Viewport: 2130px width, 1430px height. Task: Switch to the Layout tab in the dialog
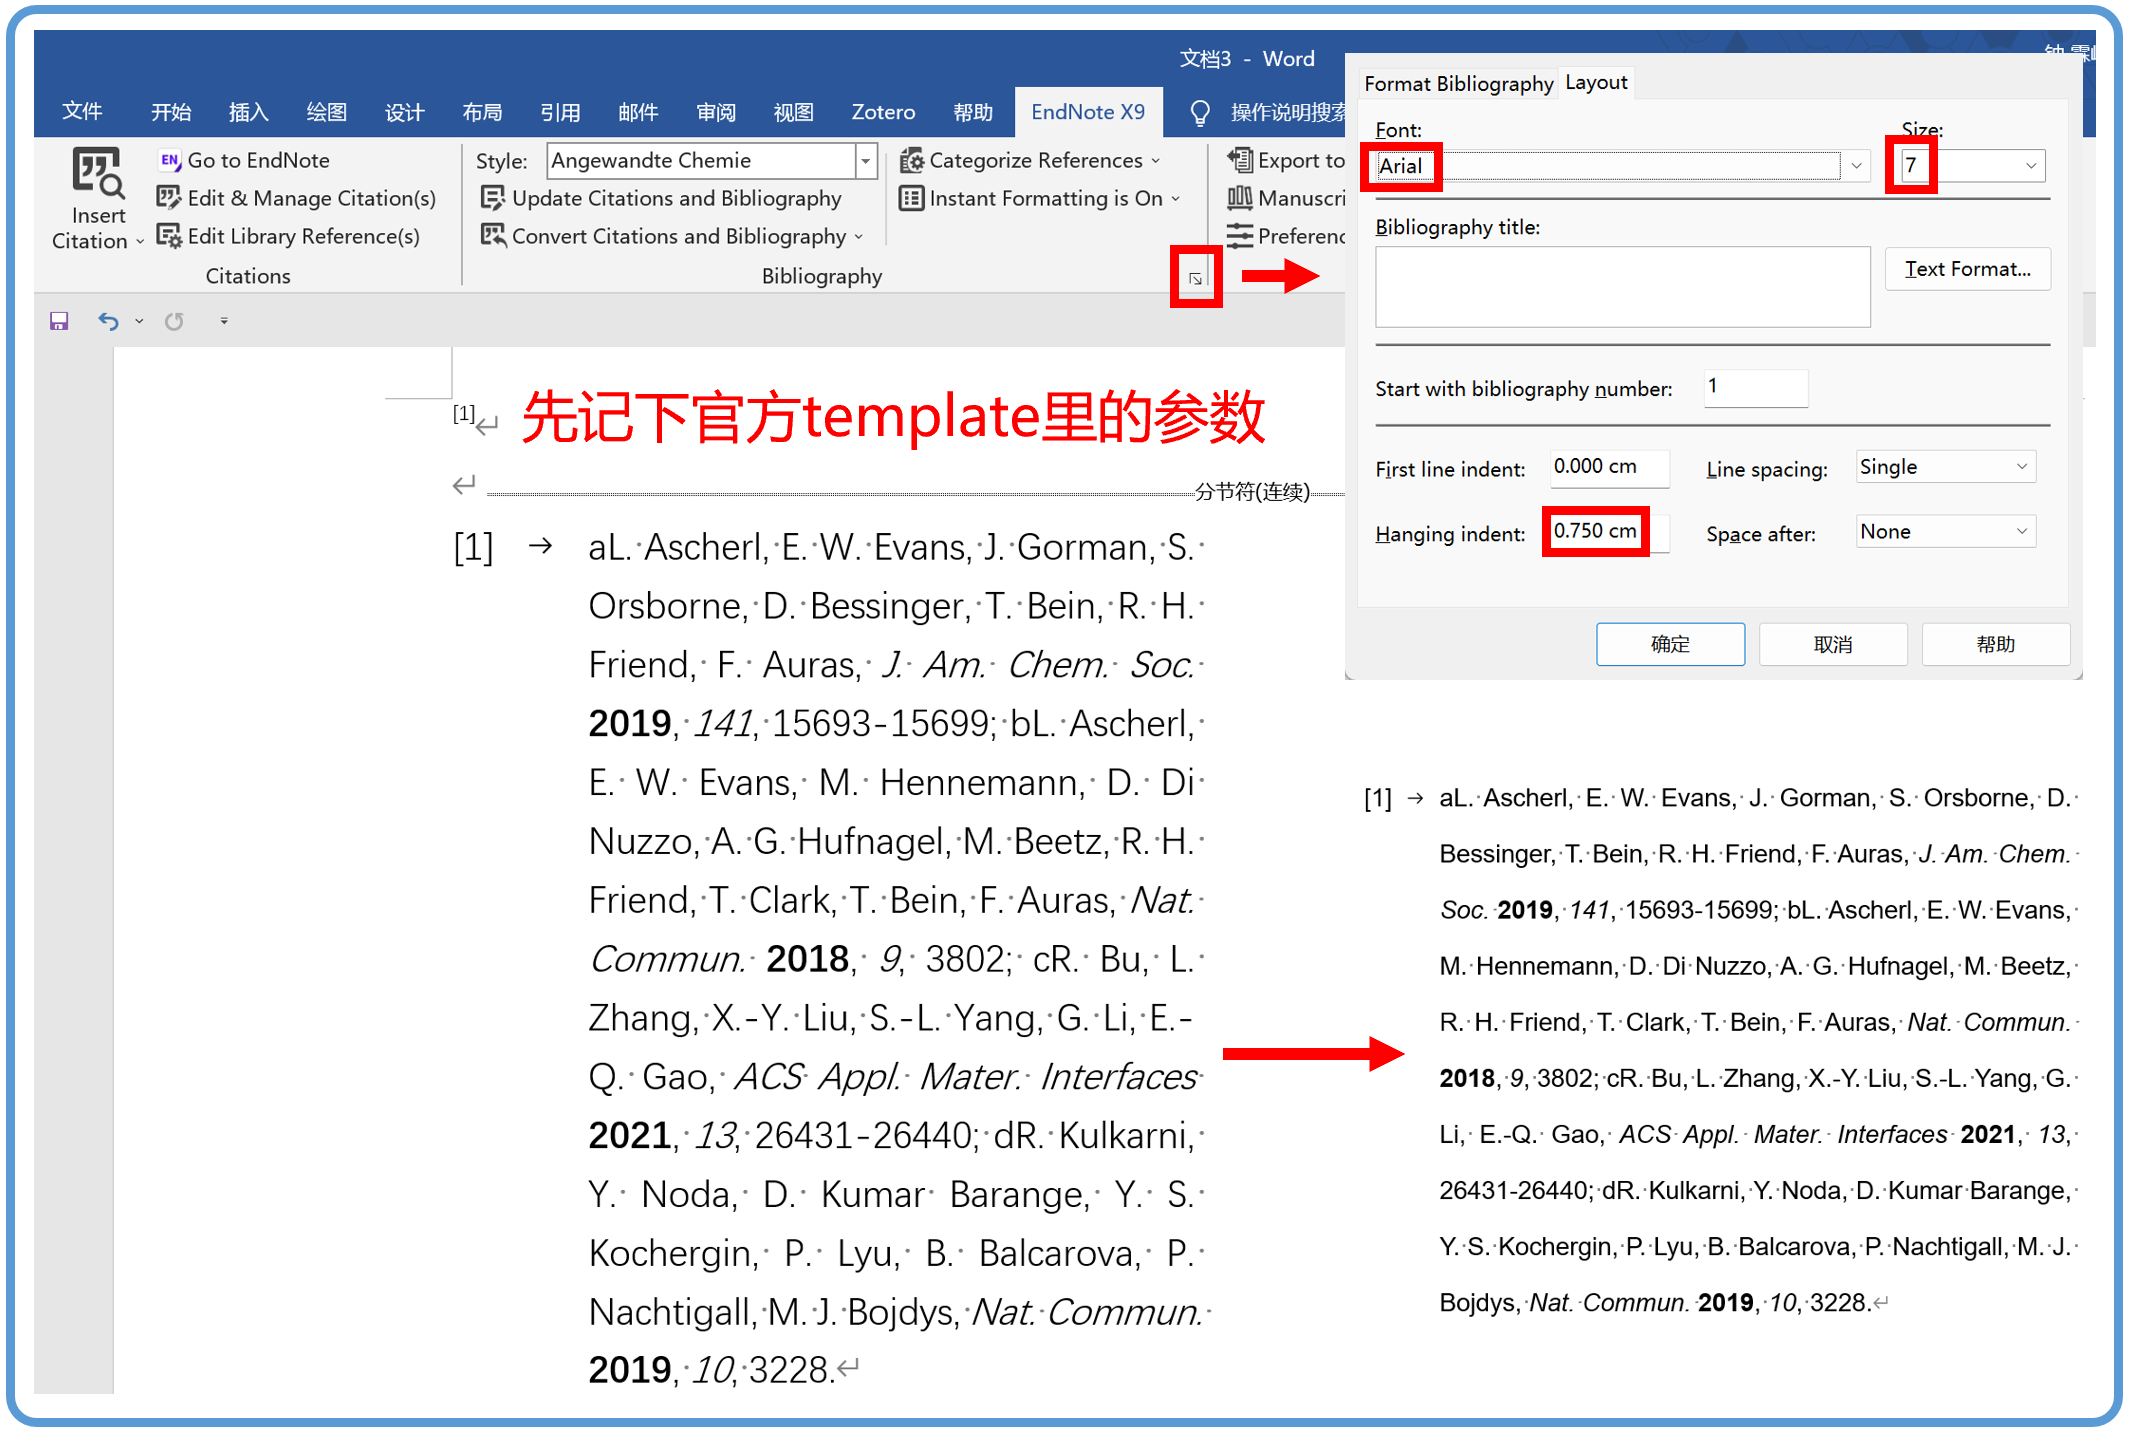click(x=1596, y=82)
